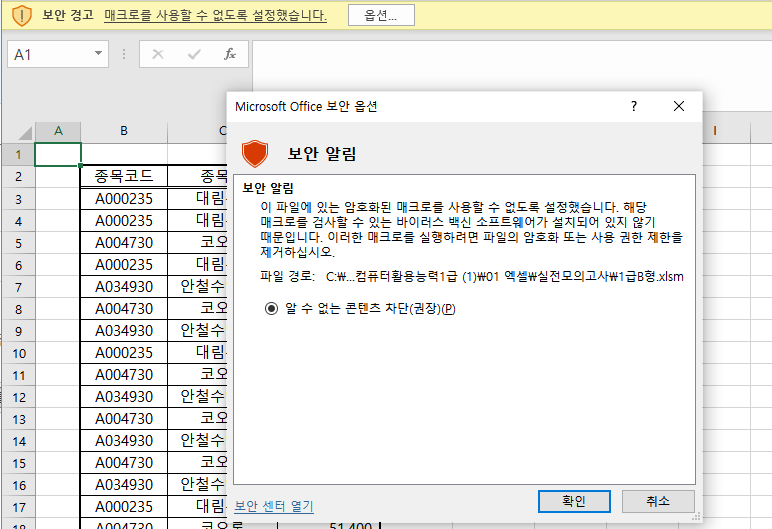The height and width of the screenshot is (529, 772).
Task: Select the 알 수 없는 콘텐츠 차단 radio button
Action: (x=271, y=309)
